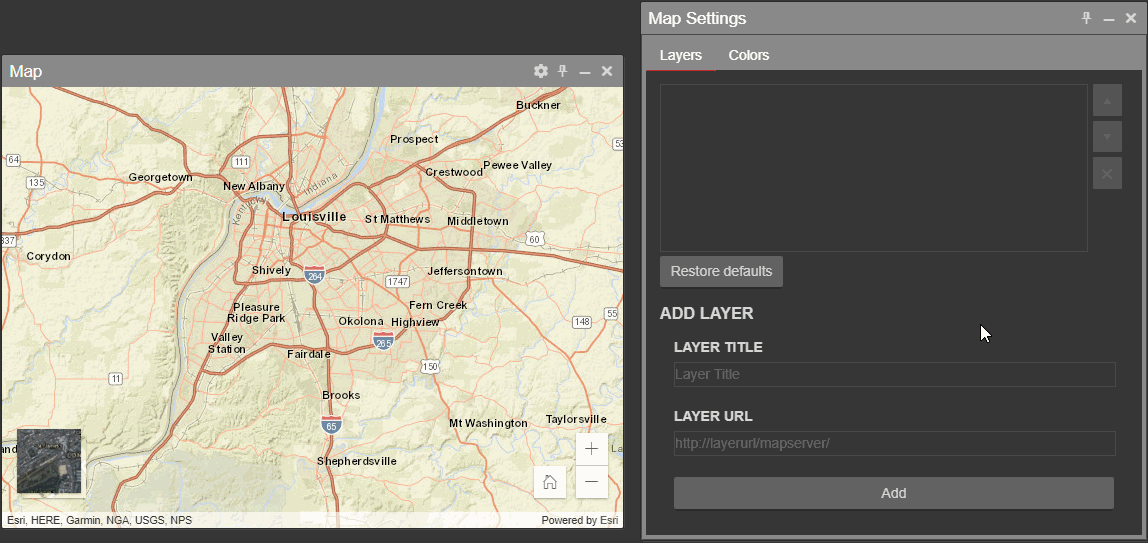Image resolution: width=1148 pixels, height=543 pixels.
Task: Move selected layer down
Action: point(1107,136)
